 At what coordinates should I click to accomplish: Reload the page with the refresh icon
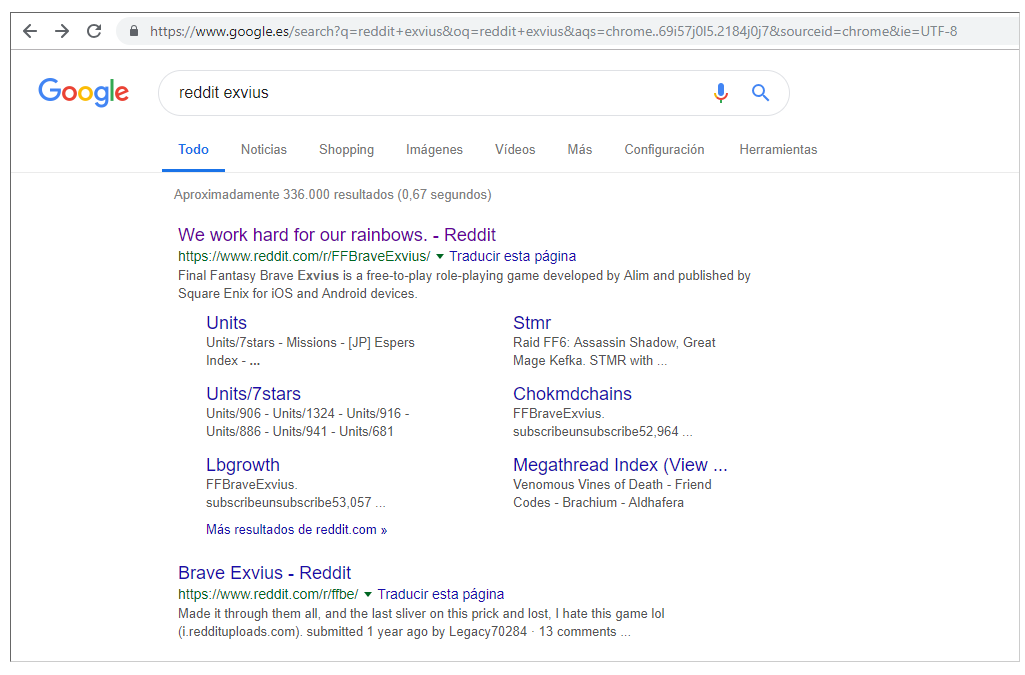coord(94,31)
